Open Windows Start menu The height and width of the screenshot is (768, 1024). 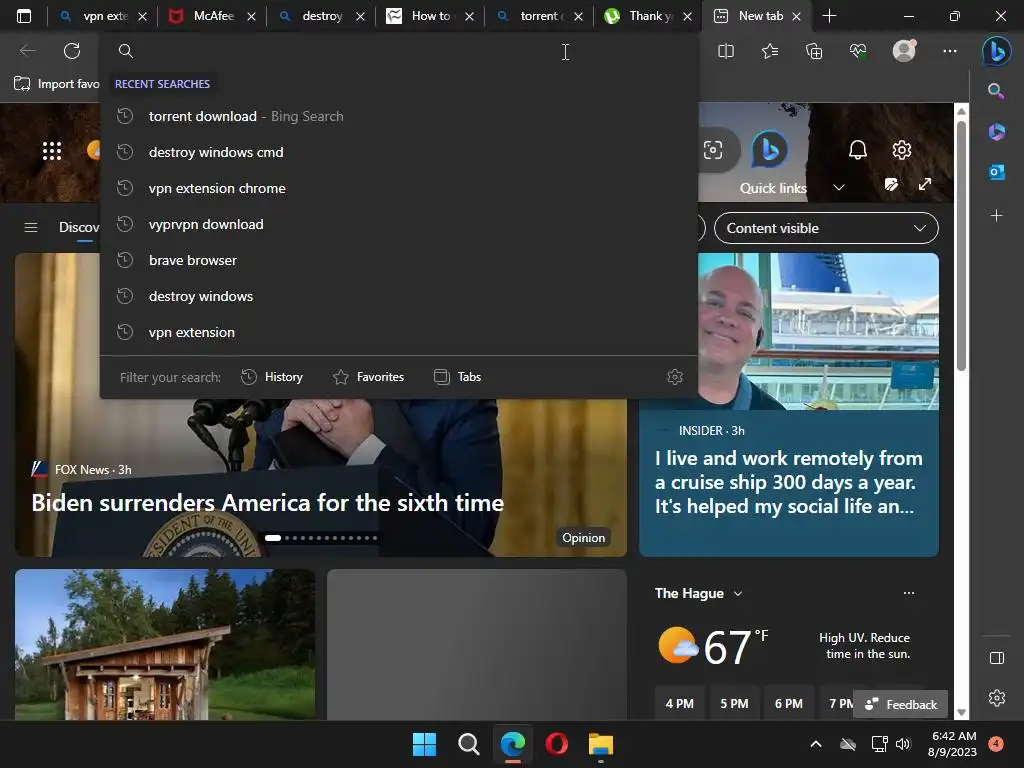424,744
